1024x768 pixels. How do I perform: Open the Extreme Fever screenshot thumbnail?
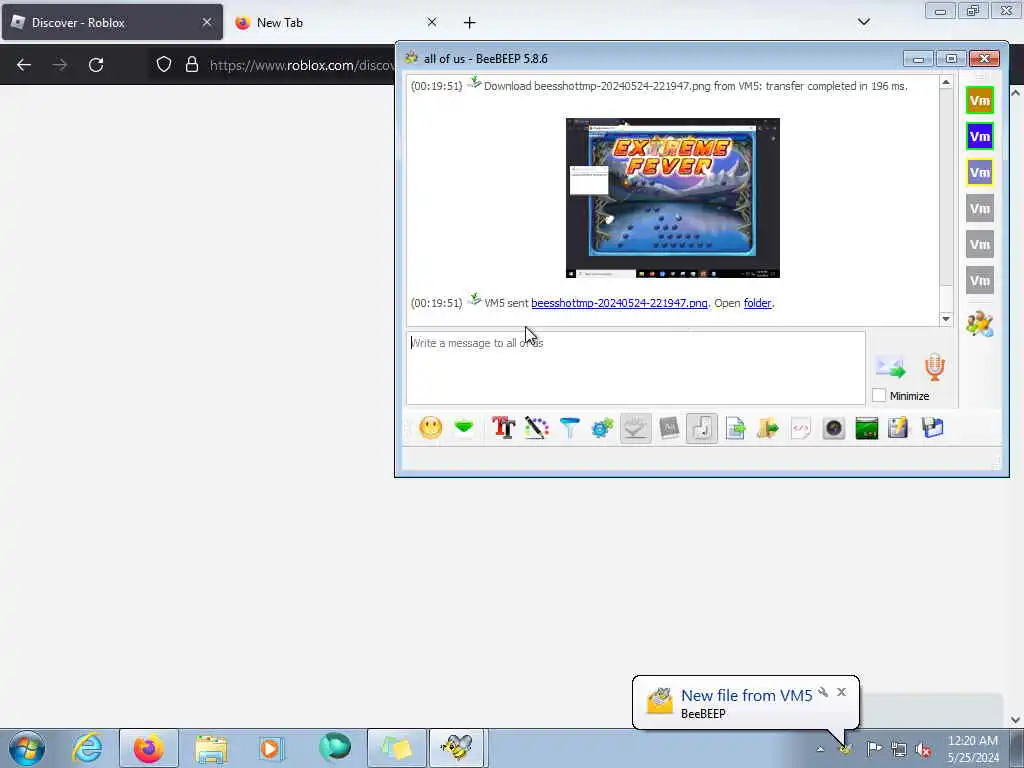point(673,198)
